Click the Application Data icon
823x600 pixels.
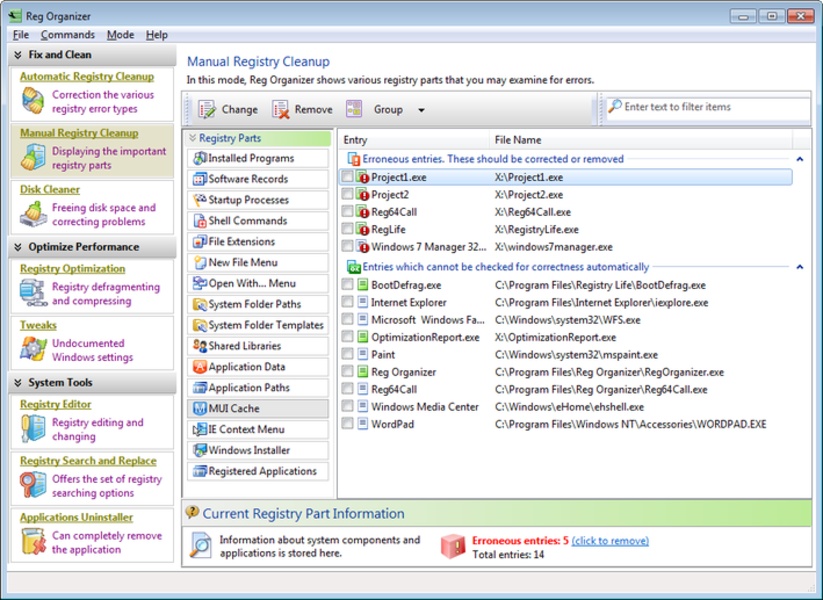tap(199, 366)
